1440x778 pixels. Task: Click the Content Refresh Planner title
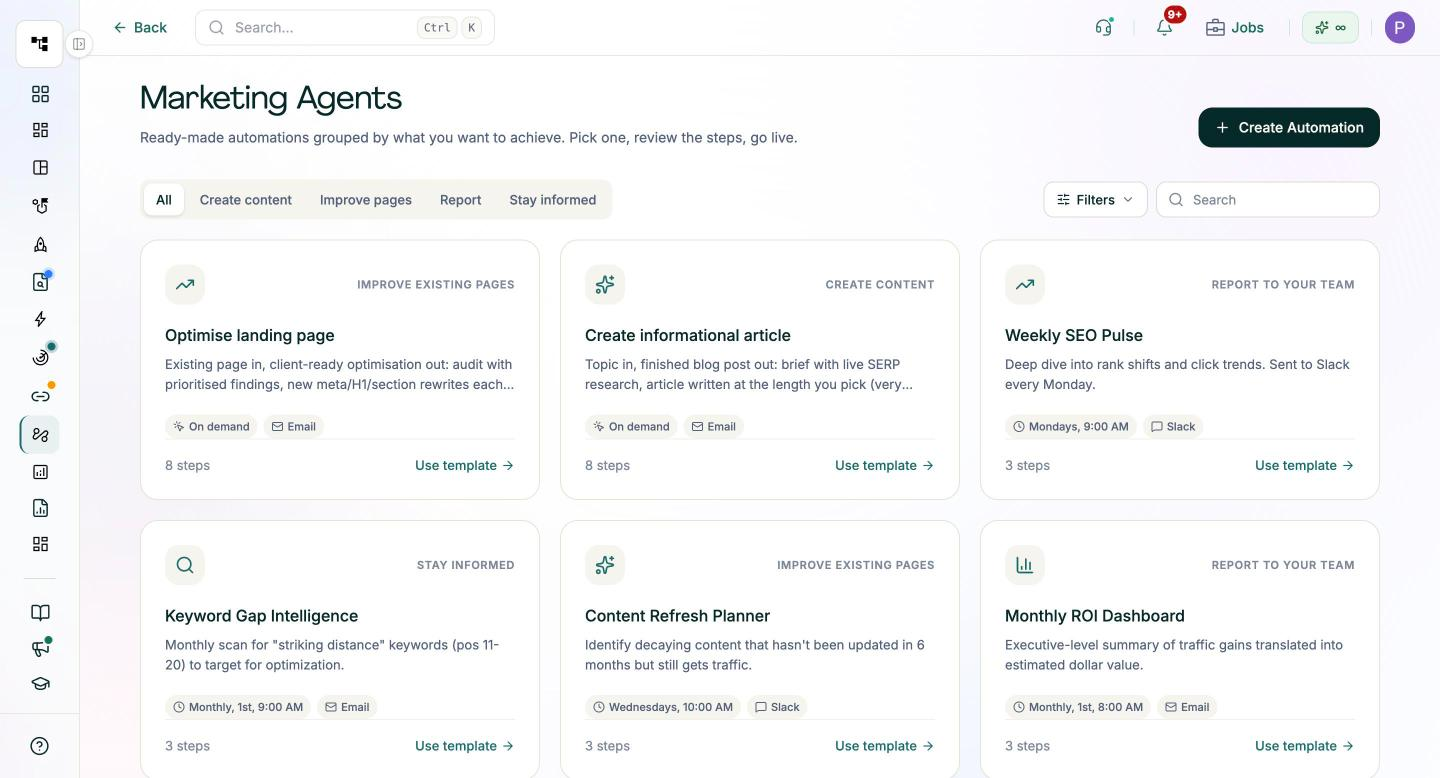677,616
